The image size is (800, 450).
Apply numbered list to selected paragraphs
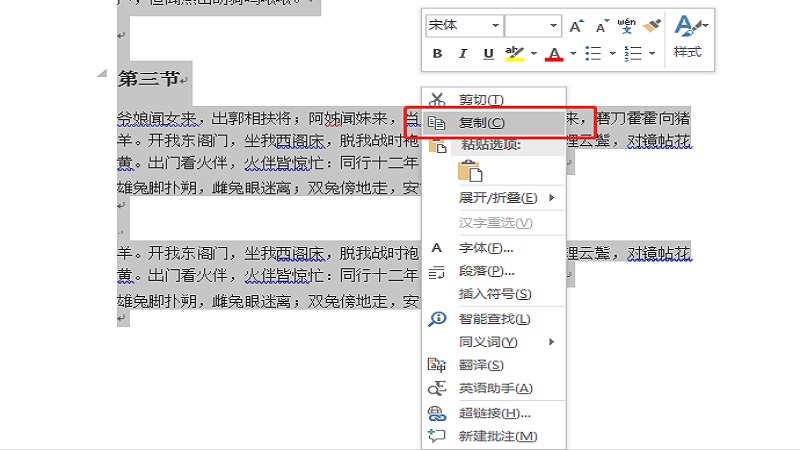pyautogui.click(x=631, y=54)
